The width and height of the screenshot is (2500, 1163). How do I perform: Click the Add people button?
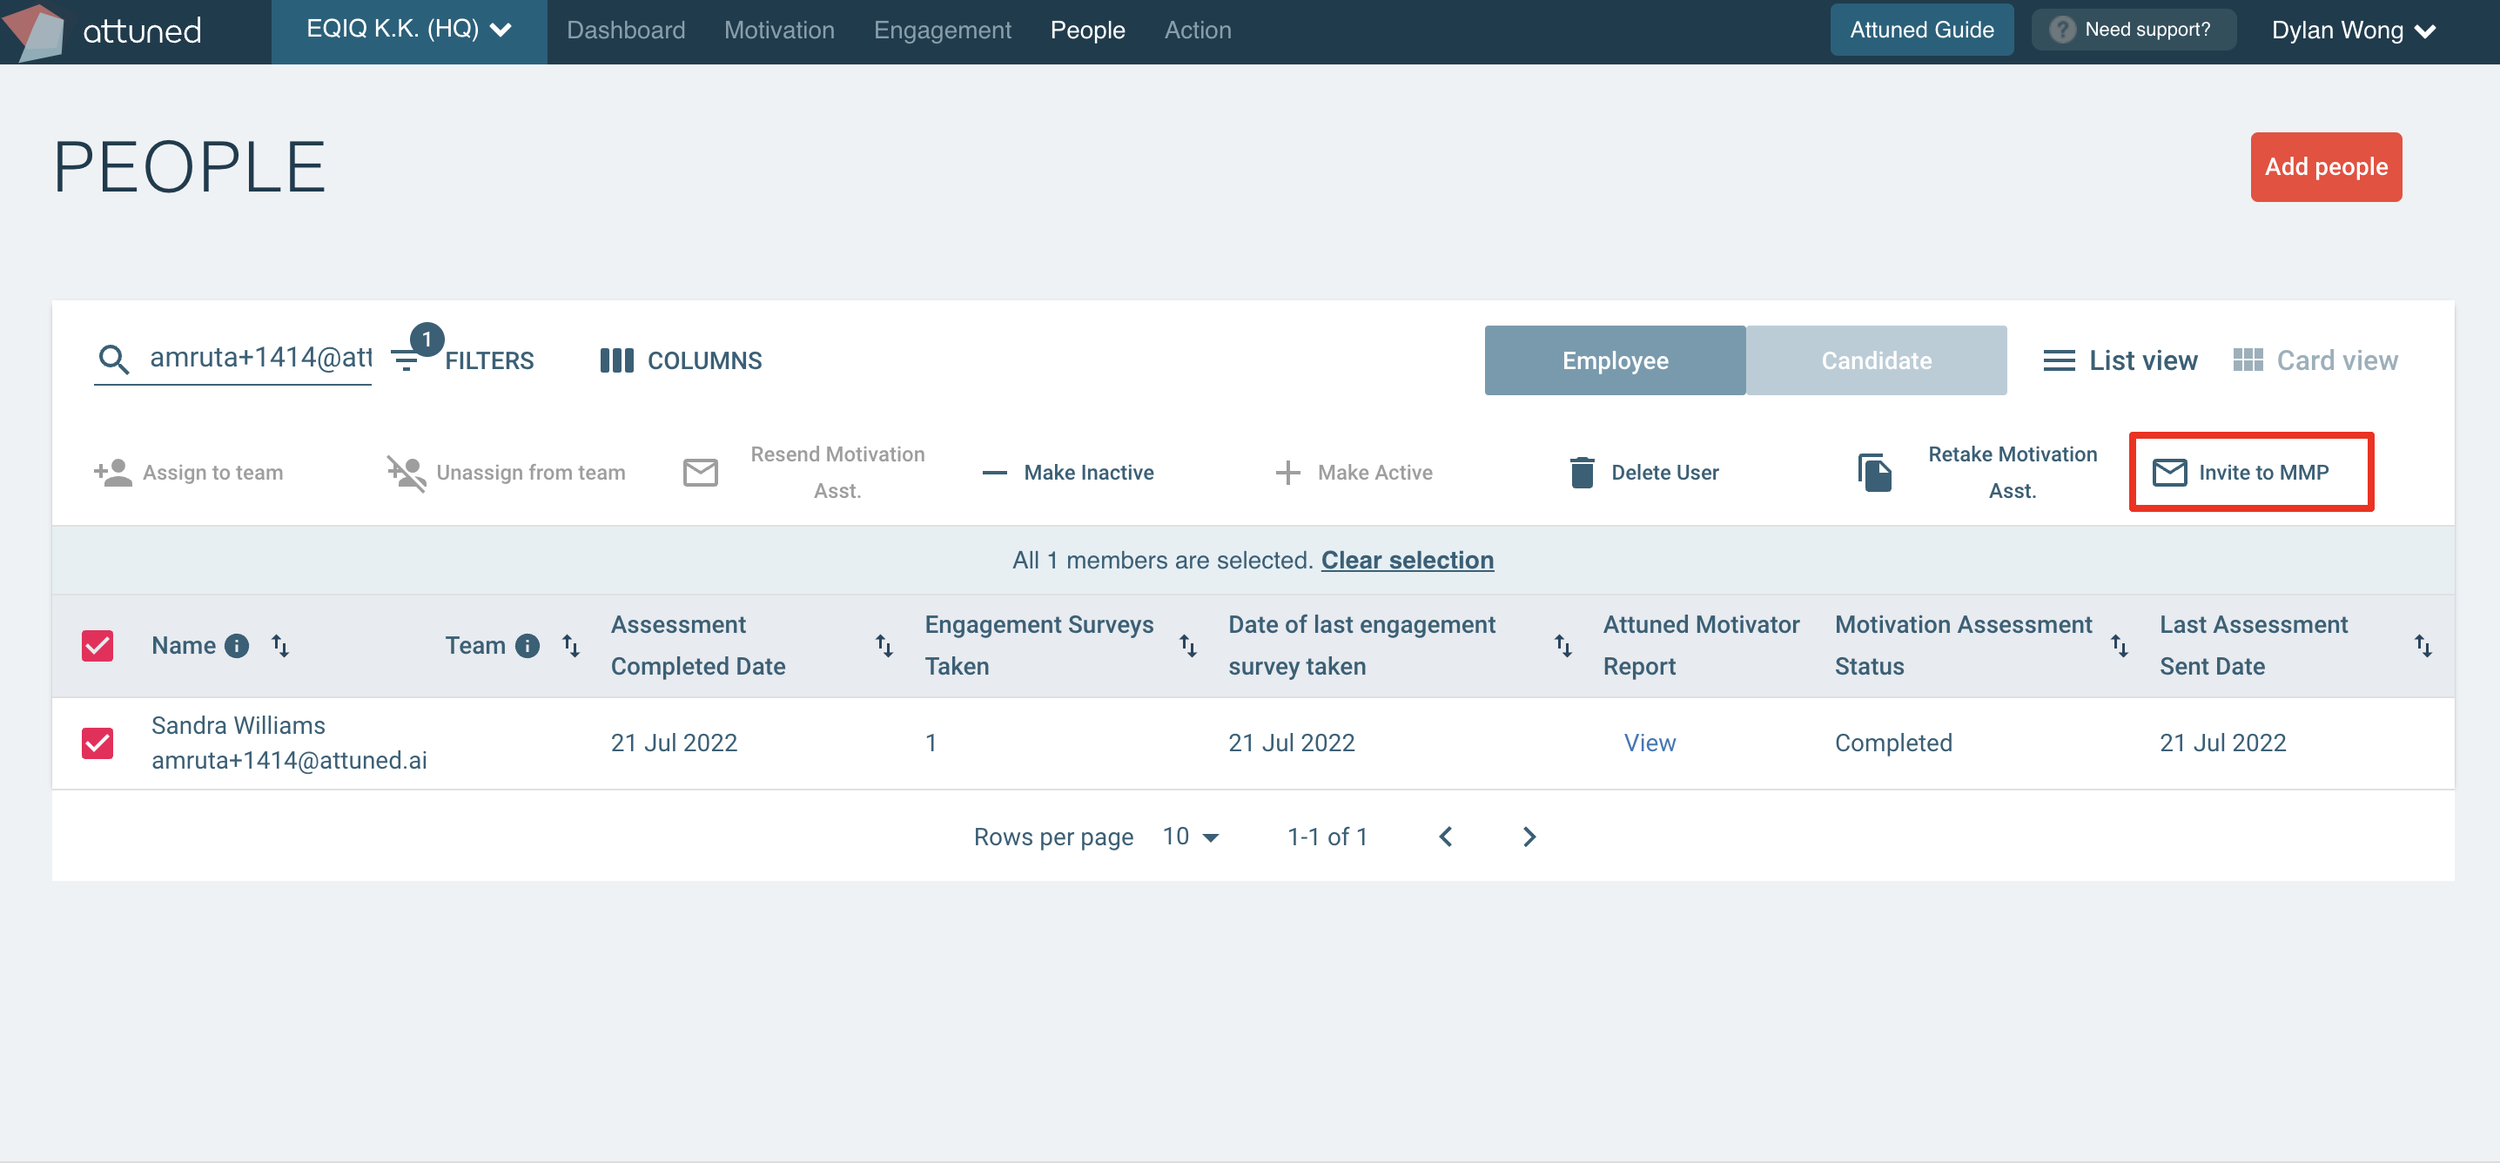2326,166
